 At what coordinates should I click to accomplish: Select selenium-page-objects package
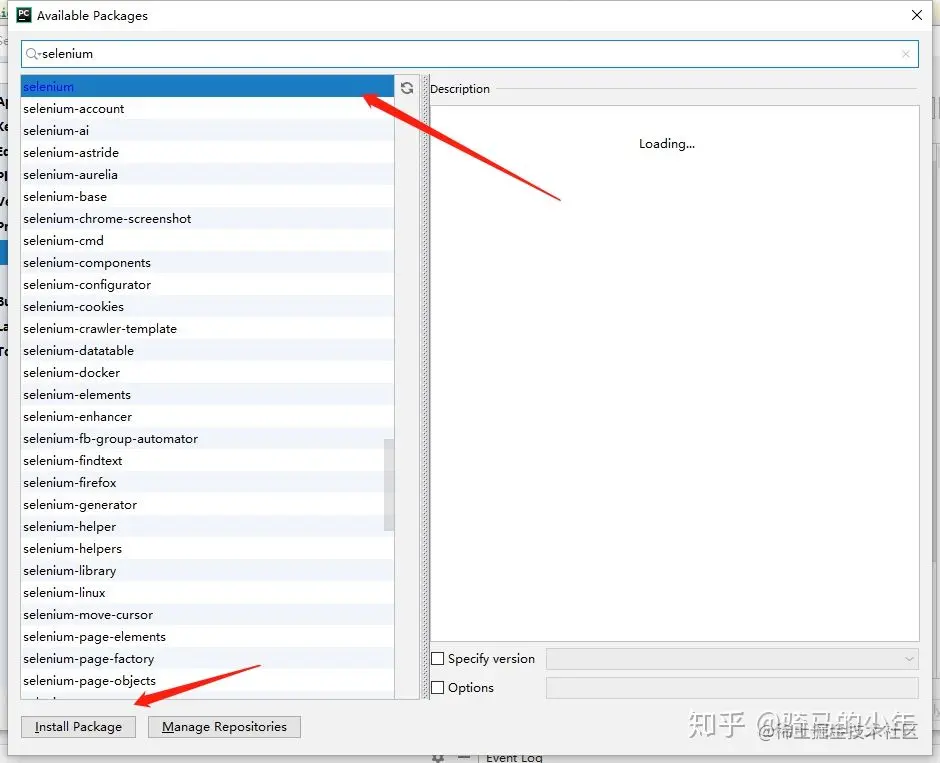coord(207,681)
